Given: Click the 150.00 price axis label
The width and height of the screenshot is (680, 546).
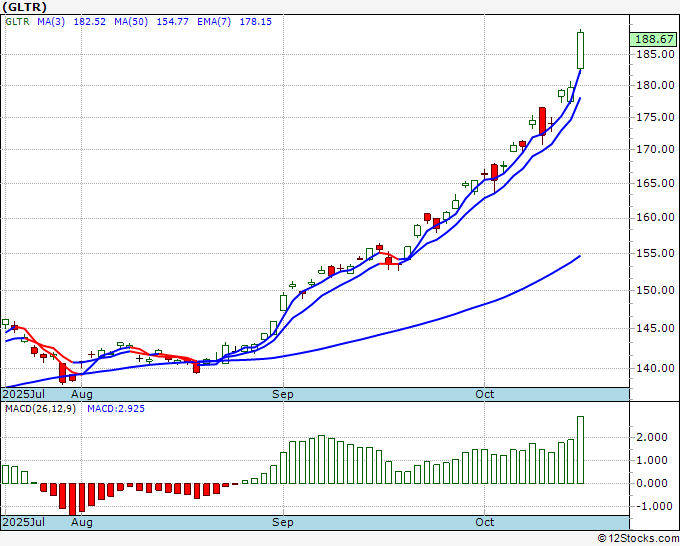Looking at the screenshot, I should point(655,290).
